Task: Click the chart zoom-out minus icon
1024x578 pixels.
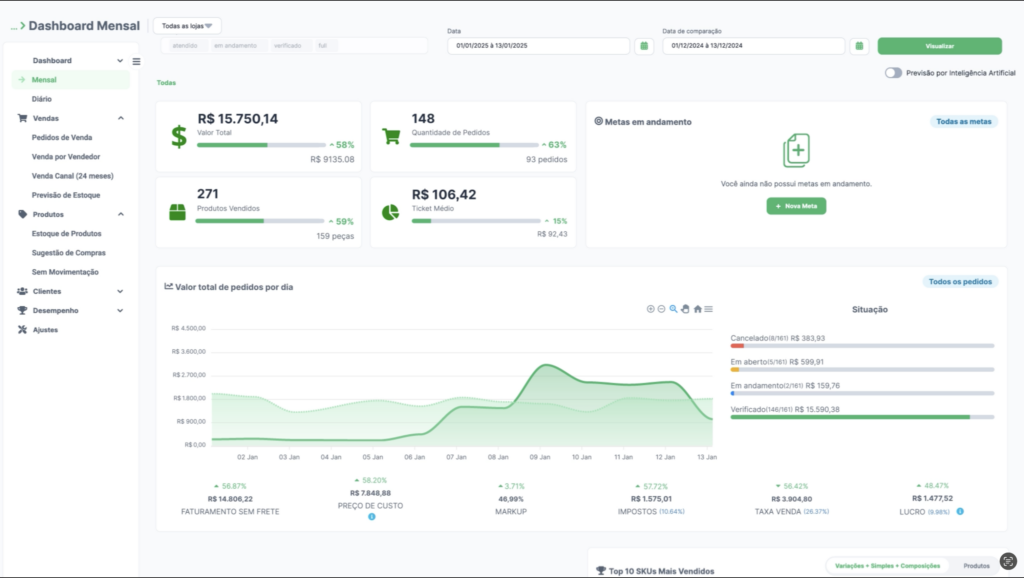Action: pos(661,309)
